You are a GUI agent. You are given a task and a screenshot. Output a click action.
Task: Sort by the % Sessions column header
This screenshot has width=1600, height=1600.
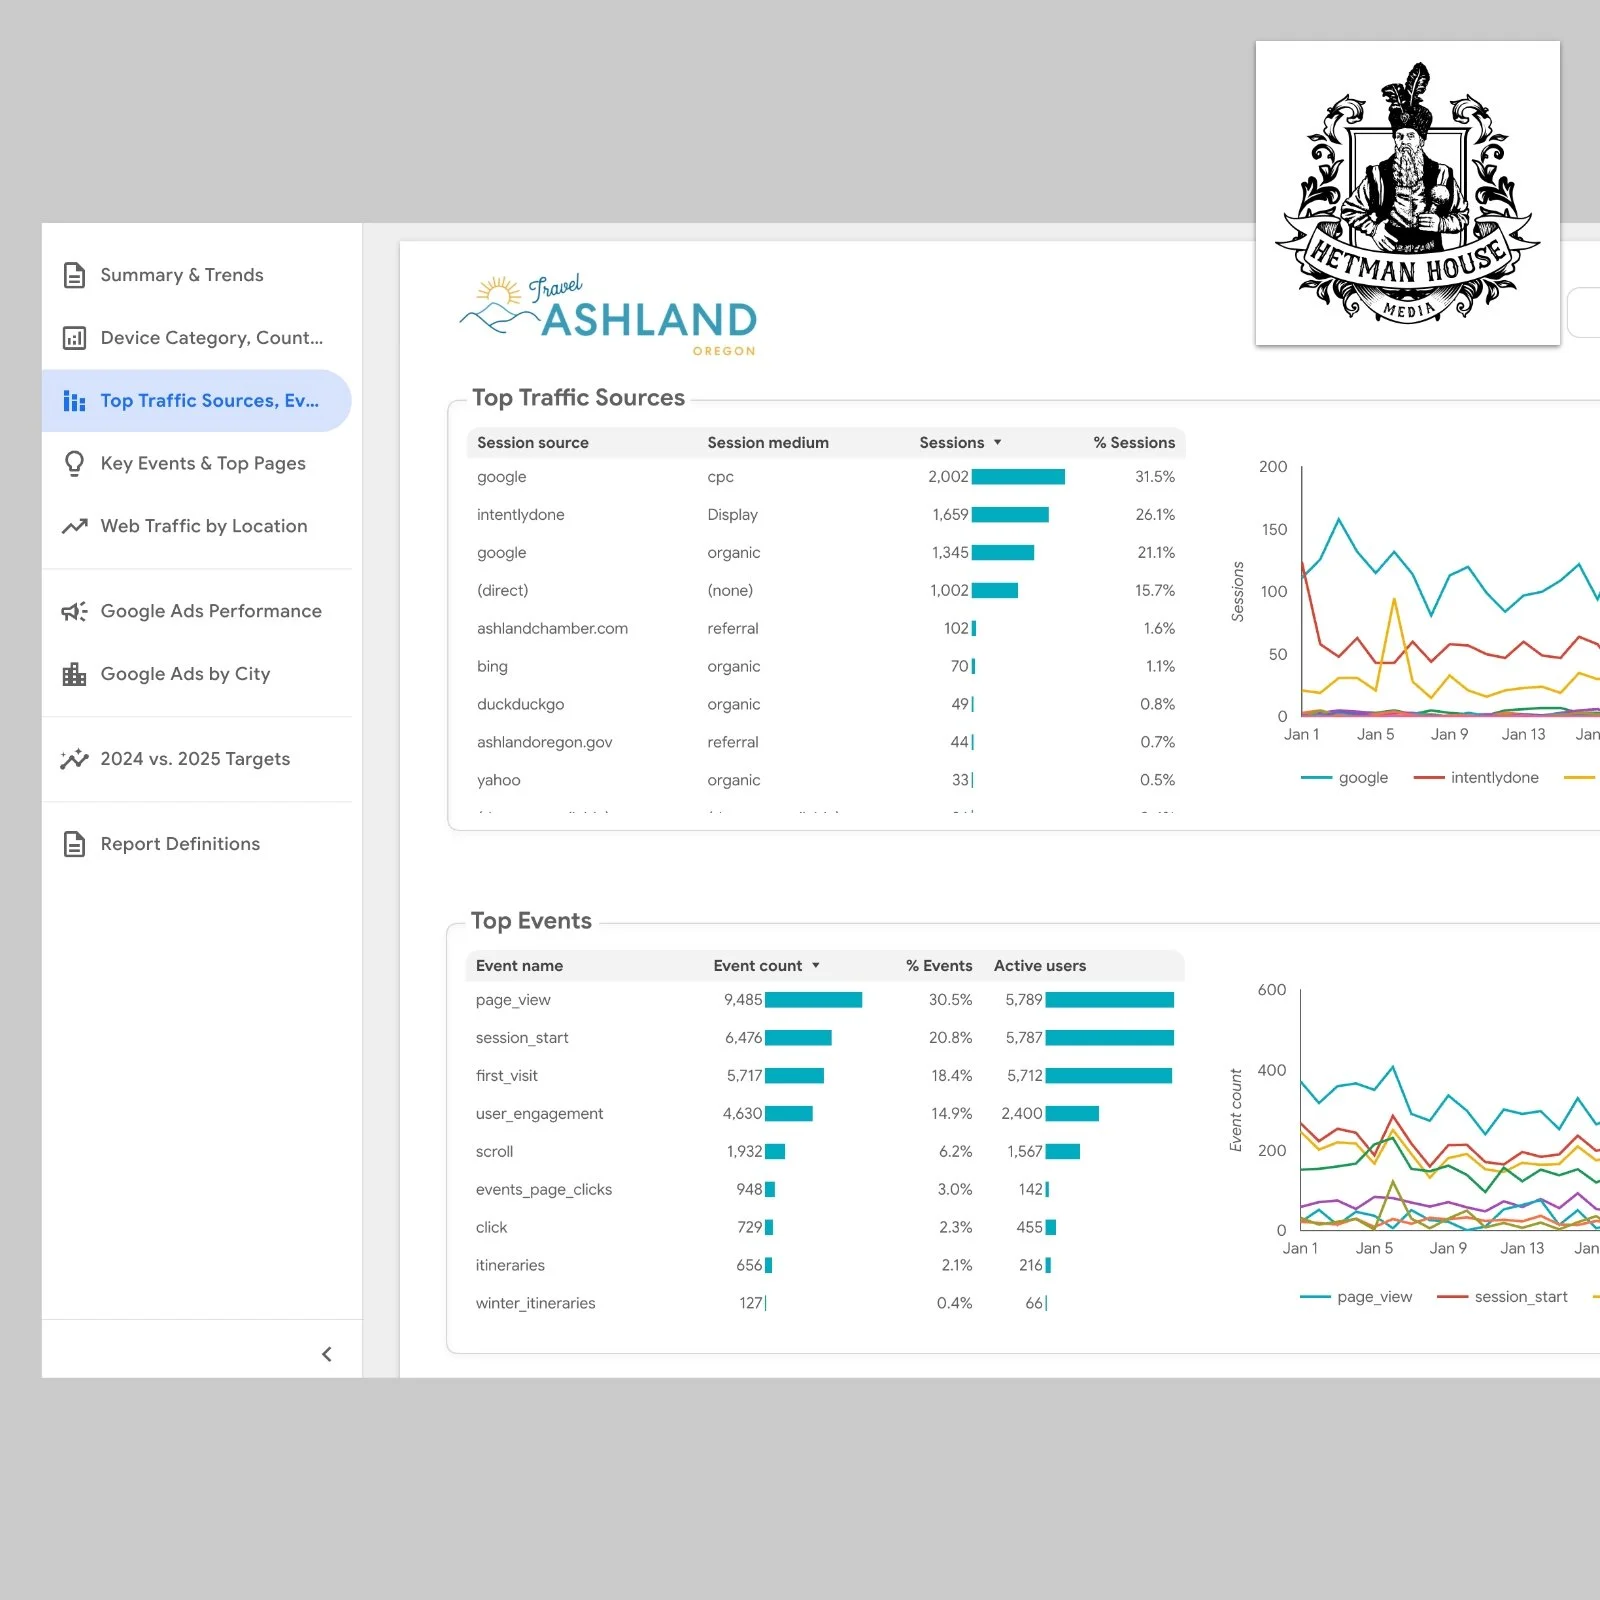pyautogui.click(x=1134, y=442)
